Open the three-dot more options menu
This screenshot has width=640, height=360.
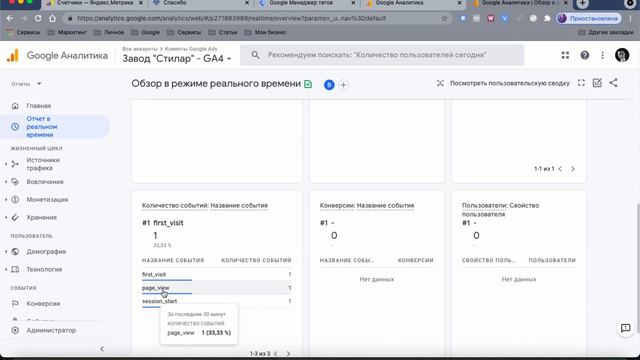point(602,55)
